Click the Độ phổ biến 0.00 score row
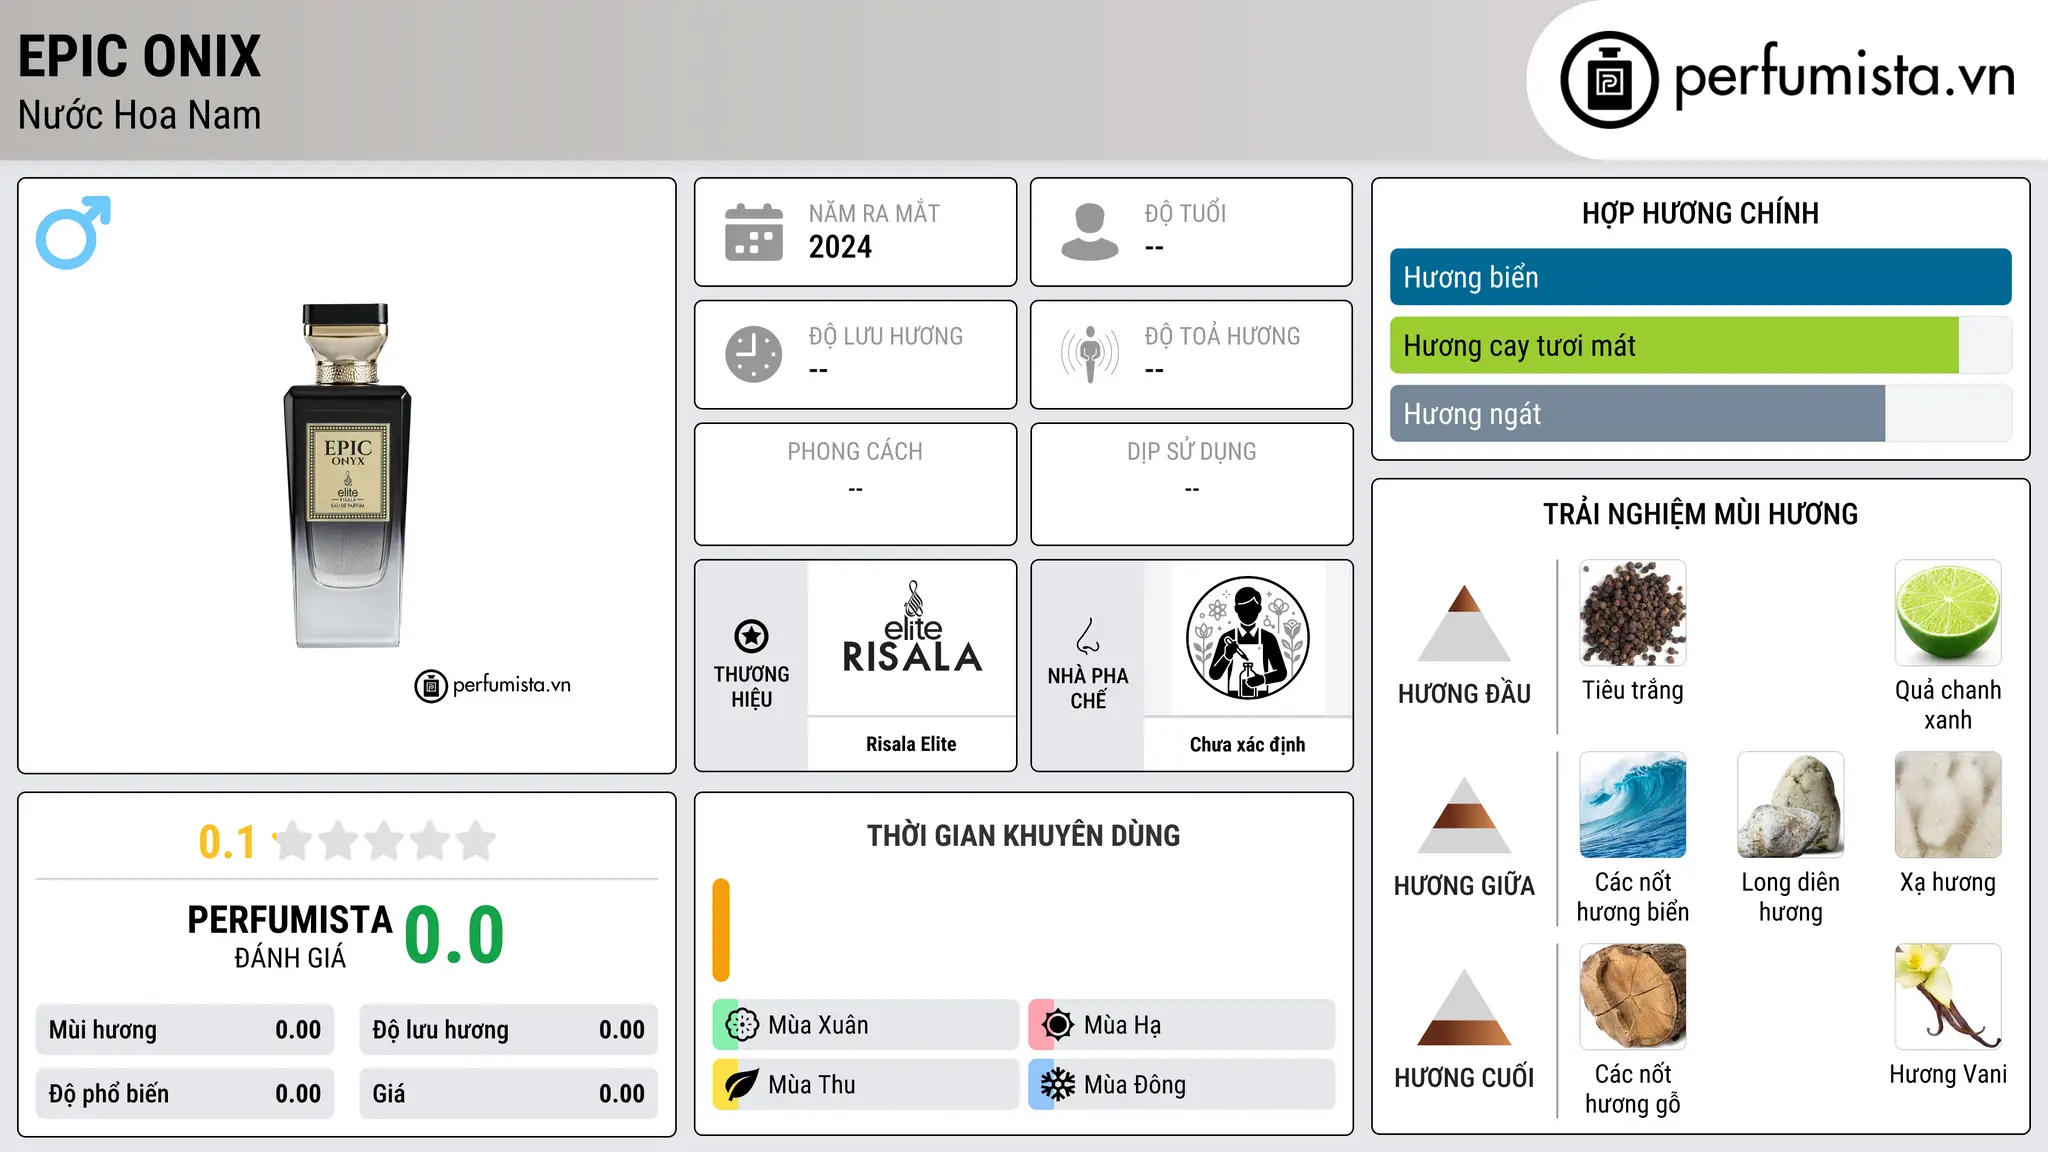This screenshot has width=2048, height=1152. point(185,1094)
